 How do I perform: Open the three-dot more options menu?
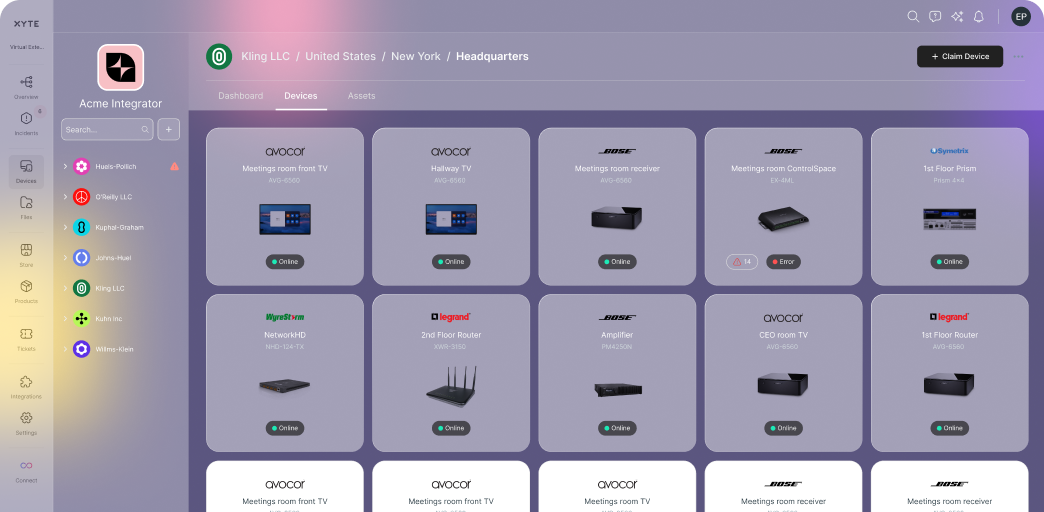pyautogui.click(x=1019, y=57)
